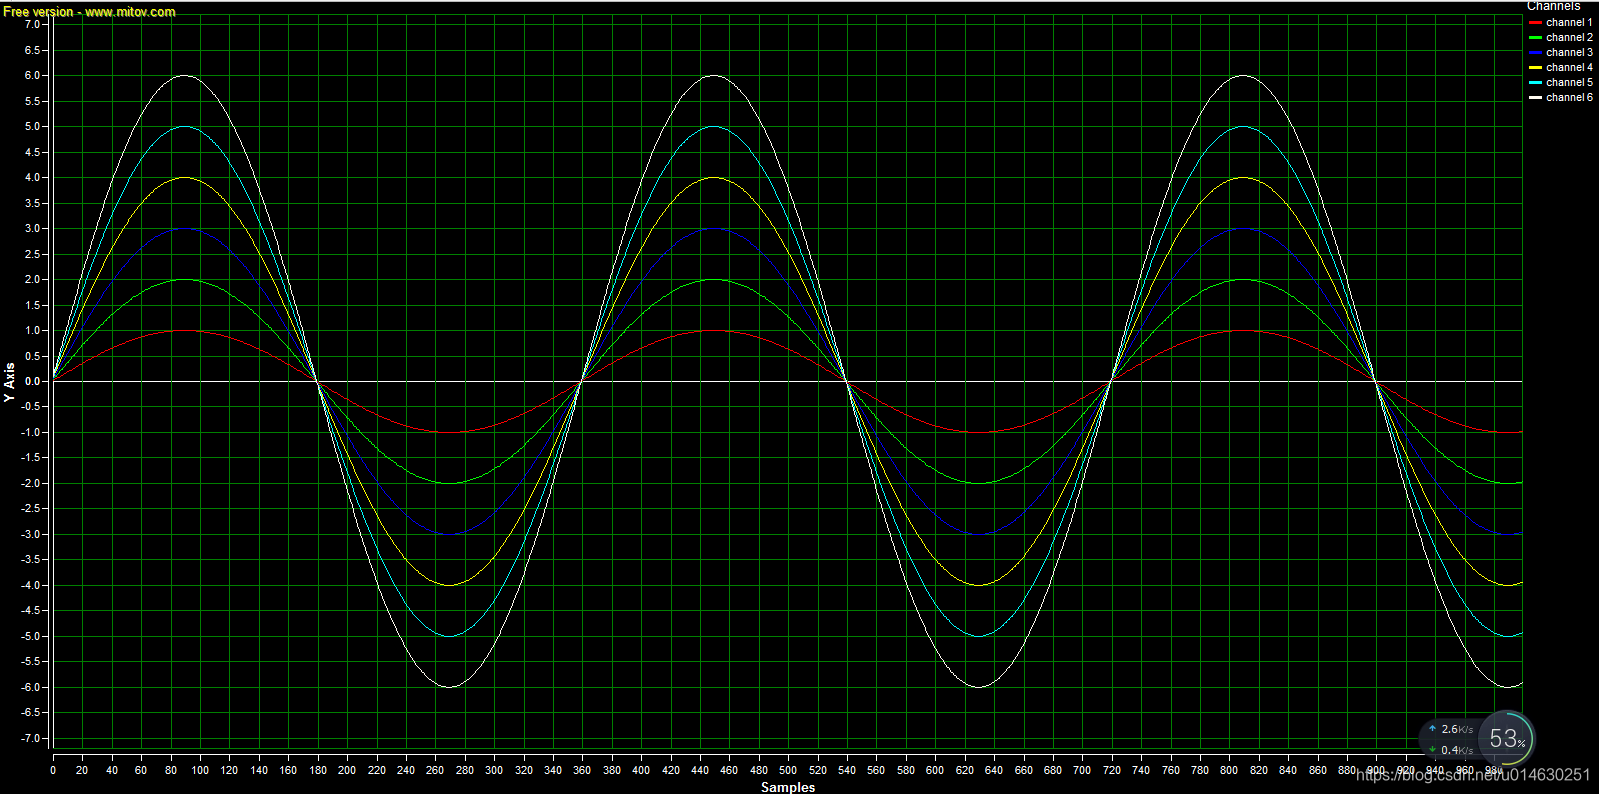Click the Samples axis title
The image size is (1599, 794).
tap(788, 787)
